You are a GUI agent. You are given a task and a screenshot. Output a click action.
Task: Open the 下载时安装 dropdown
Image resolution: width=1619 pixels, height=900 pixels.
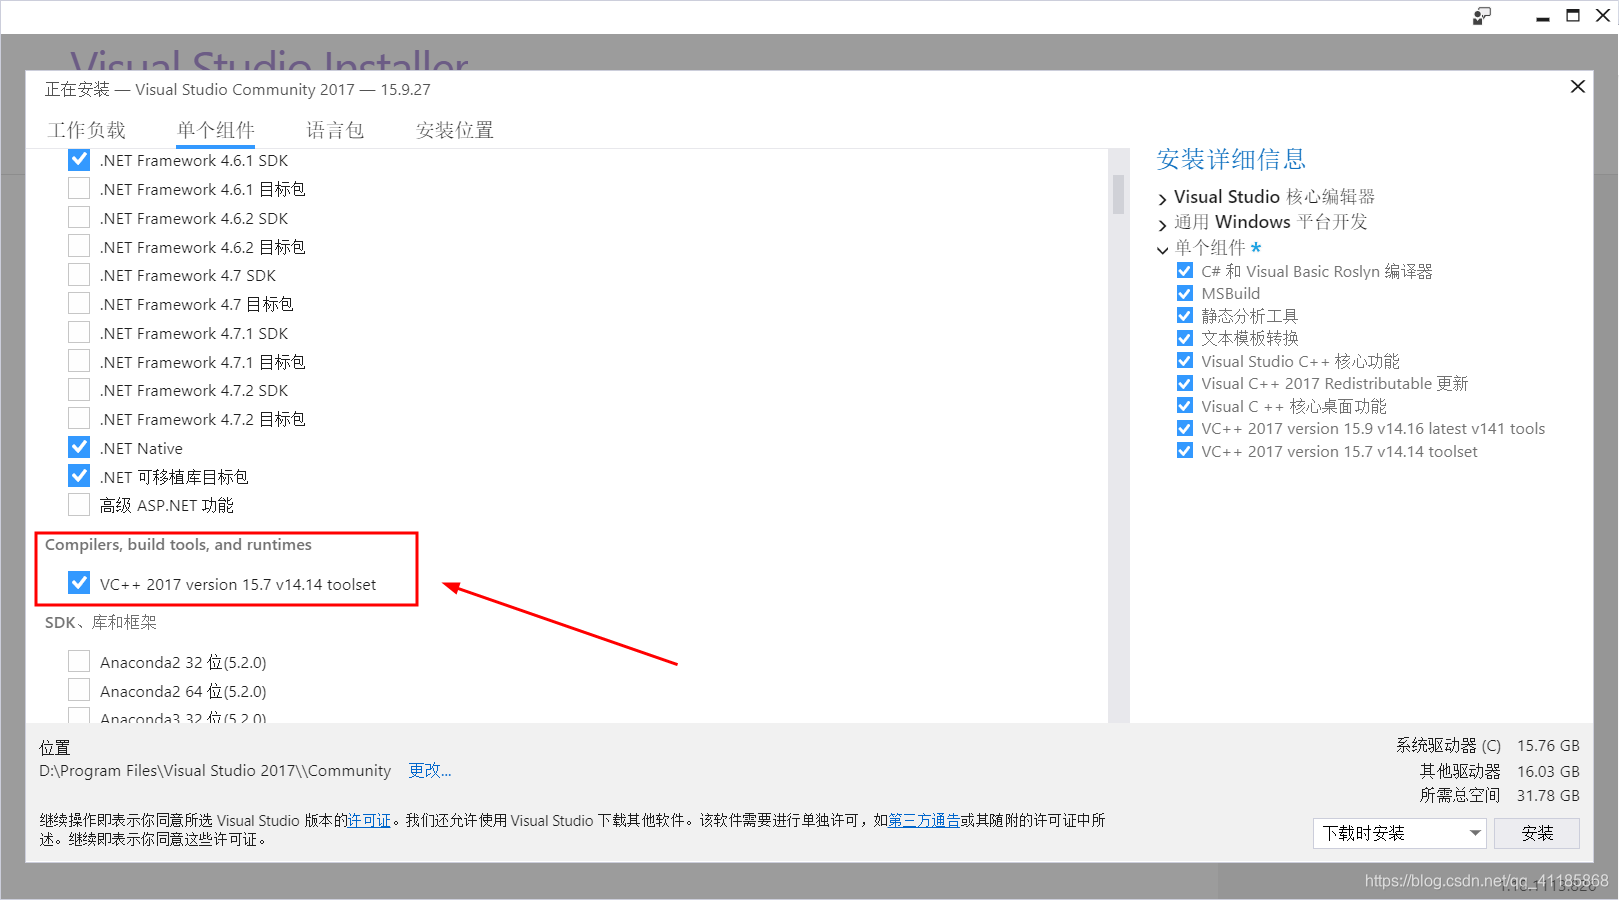[1400, 833]
